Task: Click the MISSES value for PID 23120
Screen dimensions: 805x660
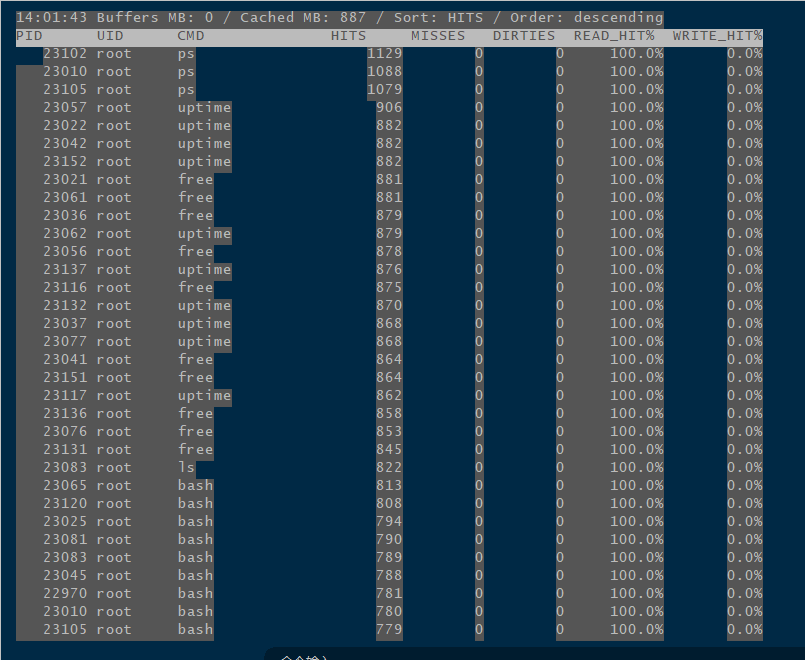Action: (x=479, y=503)
